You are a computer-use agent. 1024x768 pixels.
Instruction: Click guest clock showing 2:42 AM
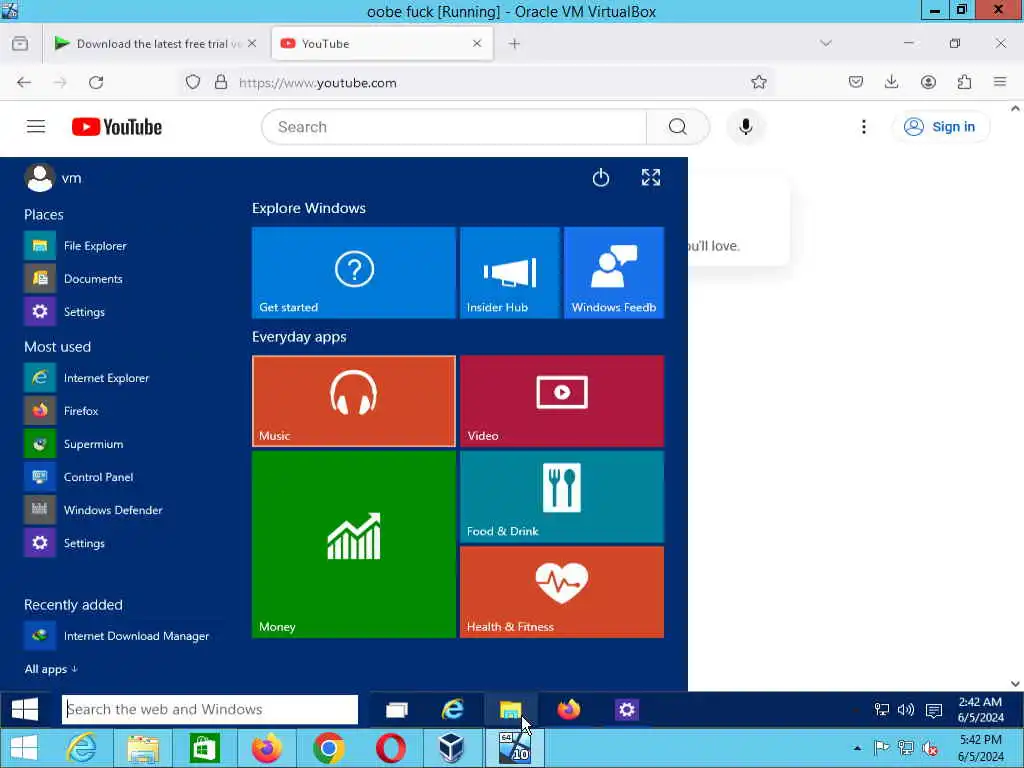(x=980, y=709)
